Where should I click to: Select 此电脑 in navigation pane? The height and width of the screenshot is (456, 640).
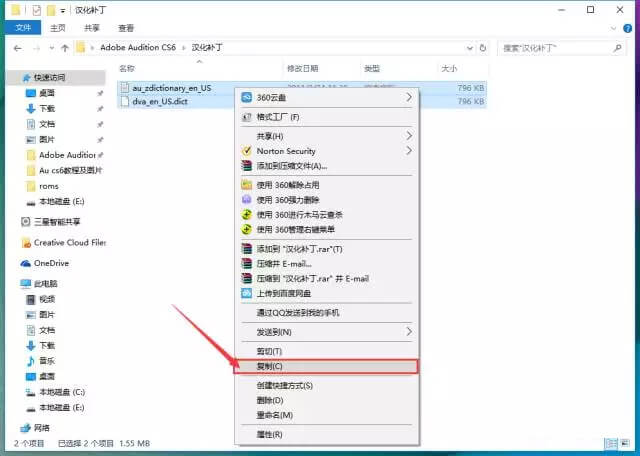(45, 283)
